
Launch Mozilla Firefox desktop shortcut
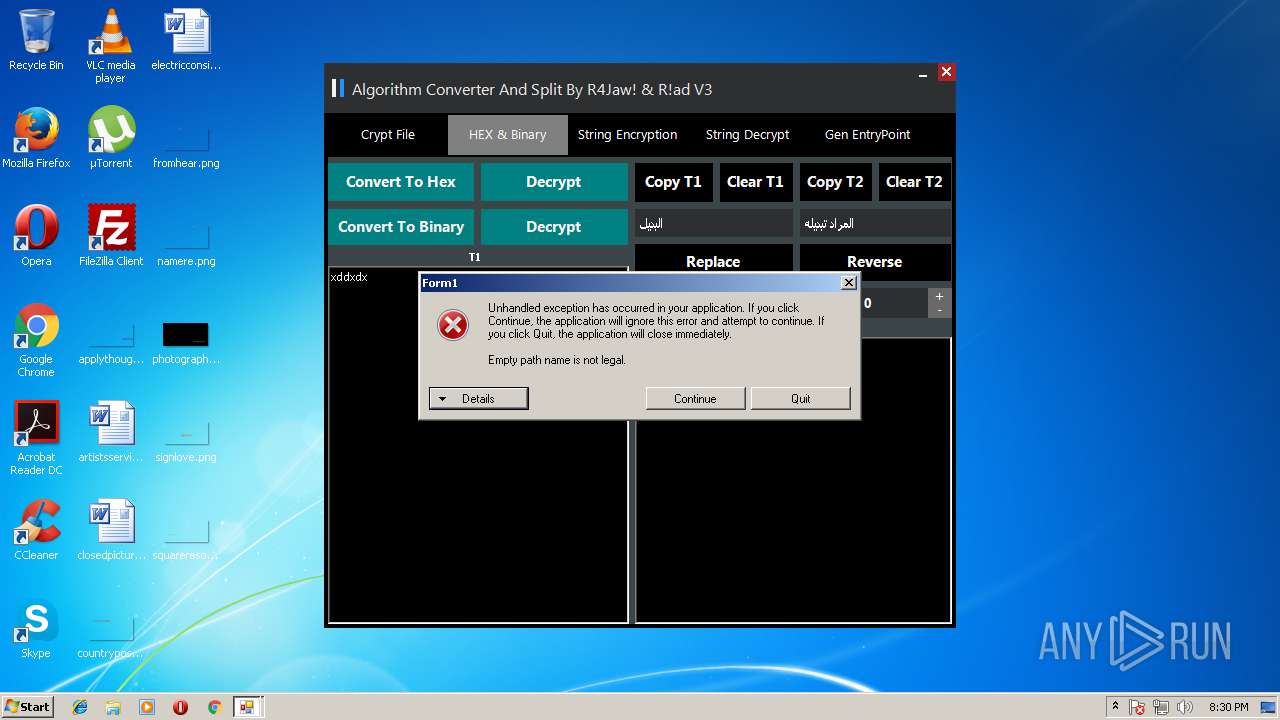pyautogui.click(x=36, y=137)
